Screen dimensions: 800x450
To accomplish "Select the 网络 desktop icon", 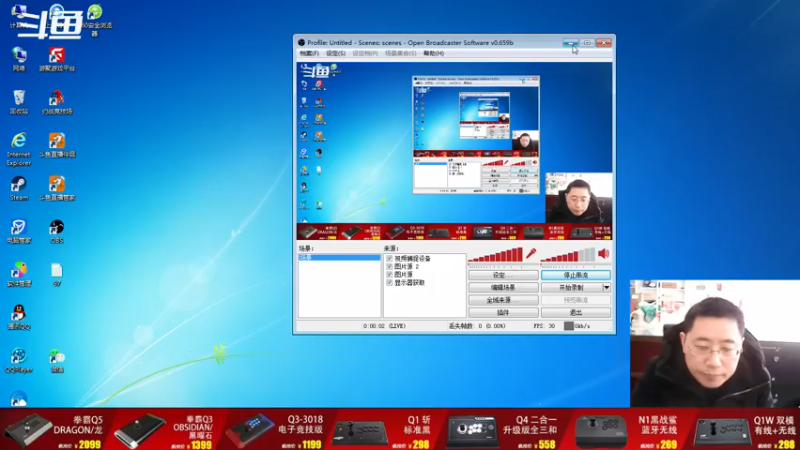I will (19, 59).
